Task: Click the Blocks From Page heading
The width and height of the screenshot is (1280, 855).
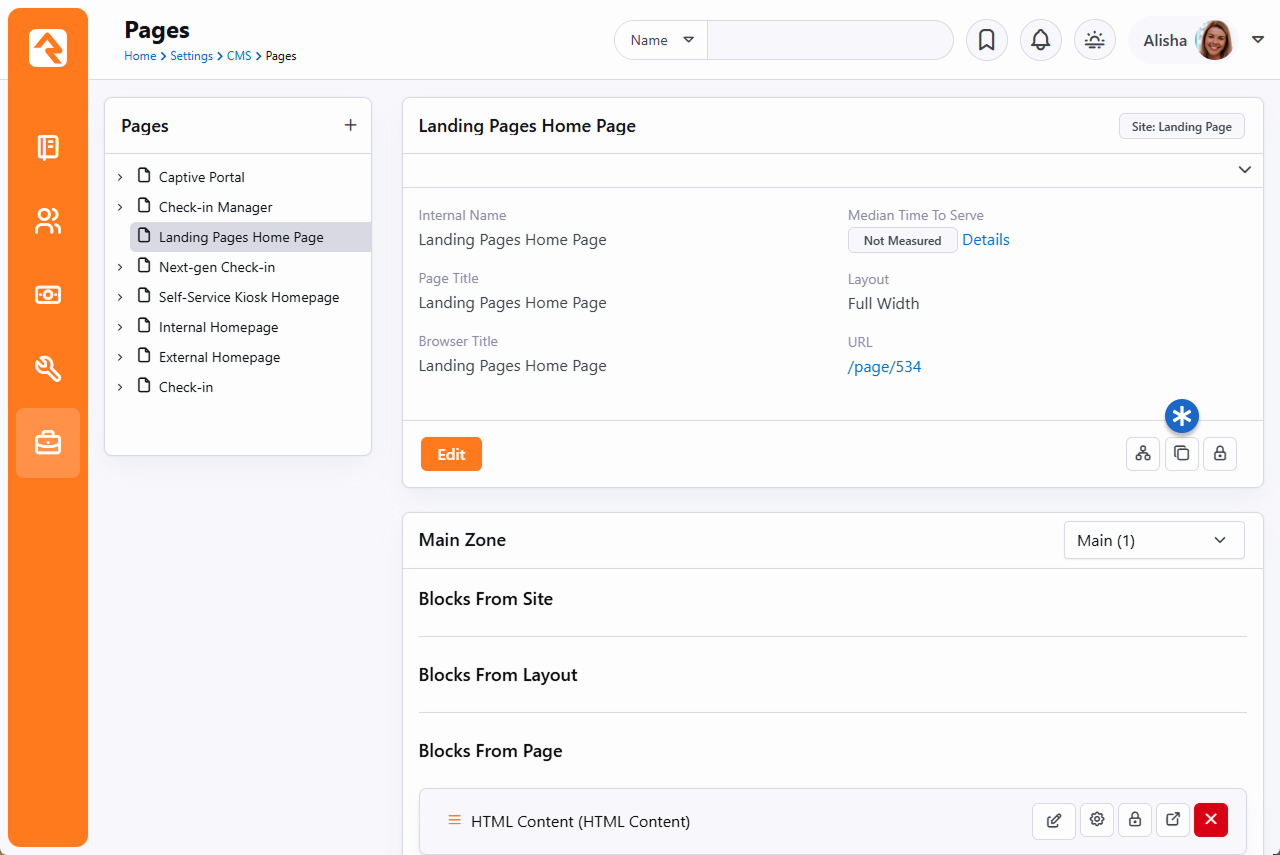Action: [490, 751]
